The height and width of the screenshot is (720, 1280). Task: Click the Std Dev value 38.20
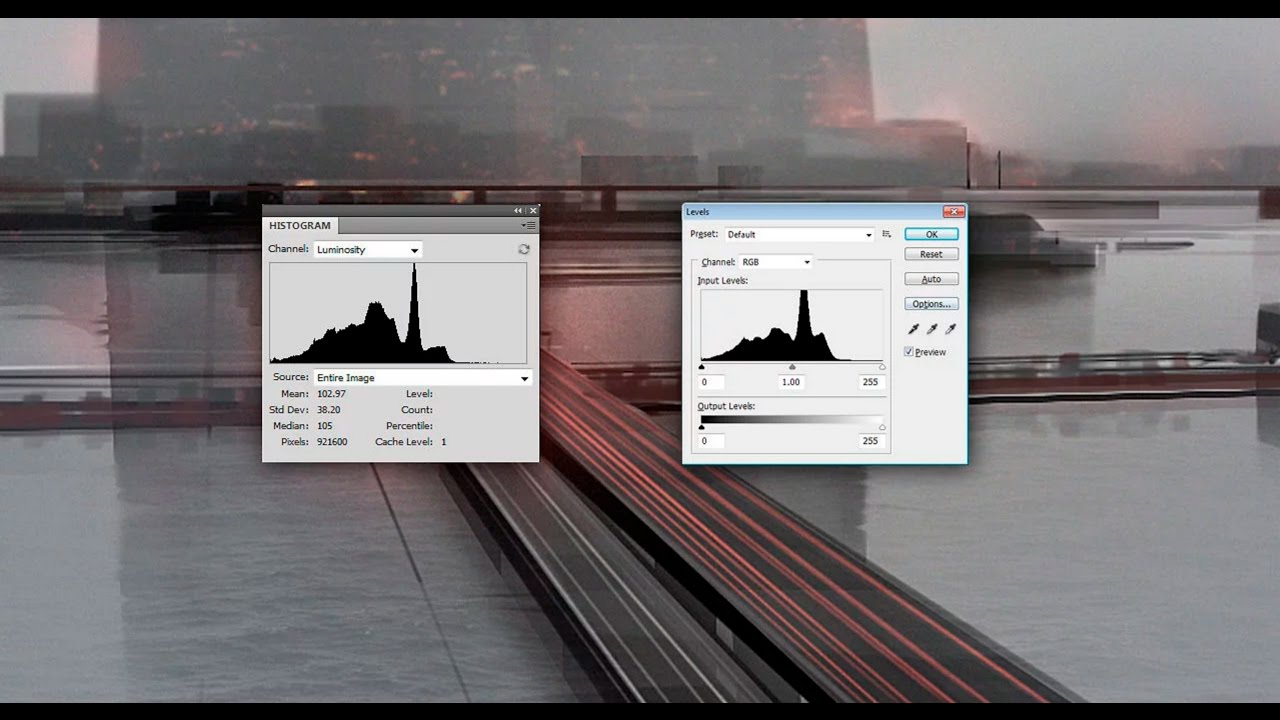point(328,410)
